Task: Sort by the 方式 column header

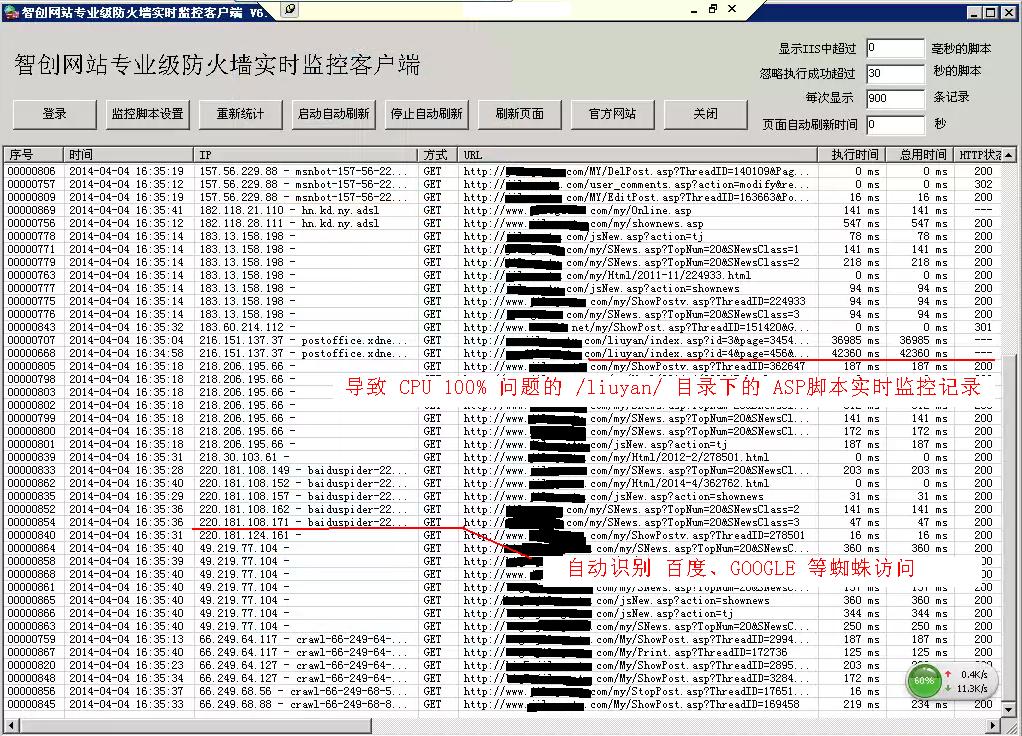Action: 438,155
